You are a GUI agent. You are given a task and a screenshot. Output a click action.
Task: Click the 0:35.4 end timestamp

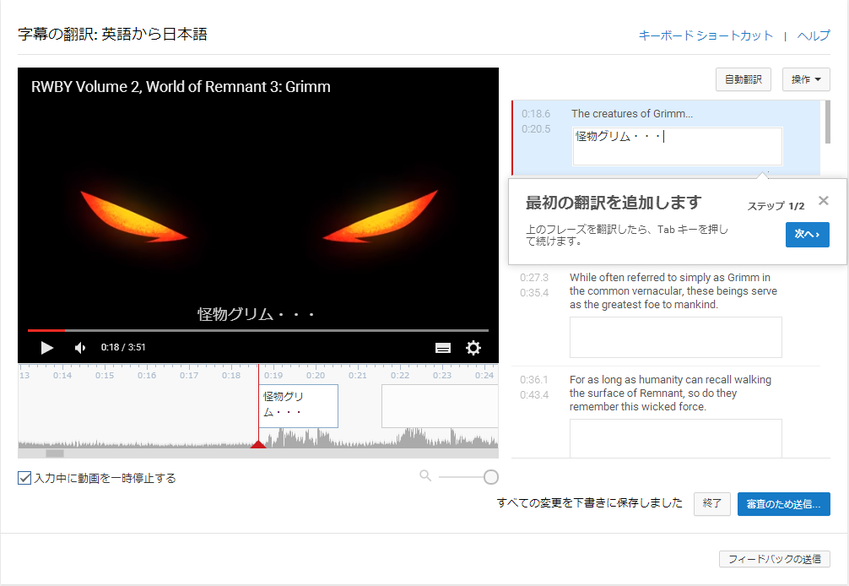point(534,292)
